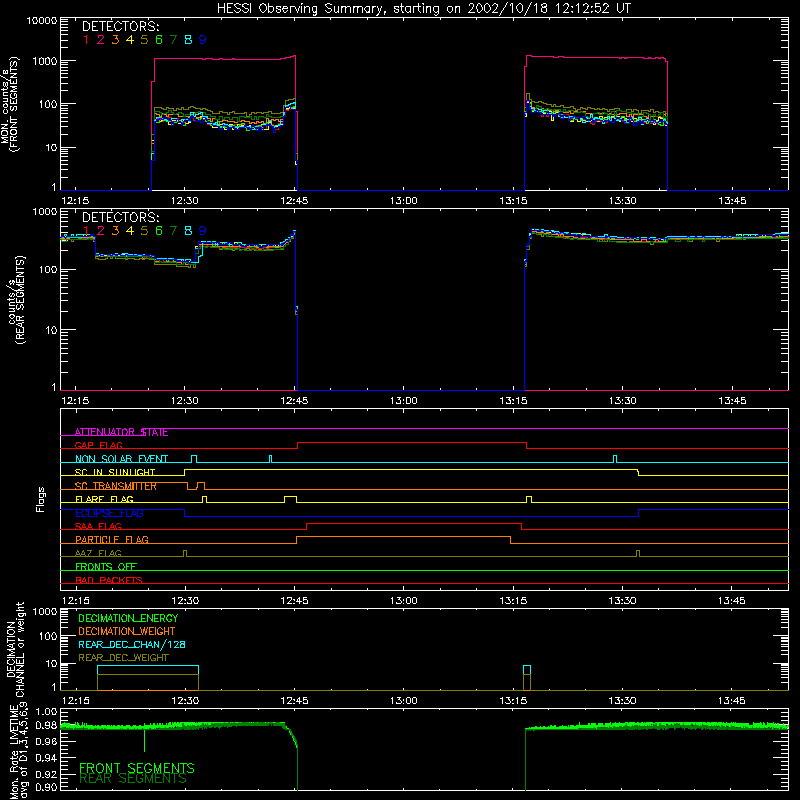Click the FLARE_FLAG label
This screenshot has height=800, width=800.
104,499
